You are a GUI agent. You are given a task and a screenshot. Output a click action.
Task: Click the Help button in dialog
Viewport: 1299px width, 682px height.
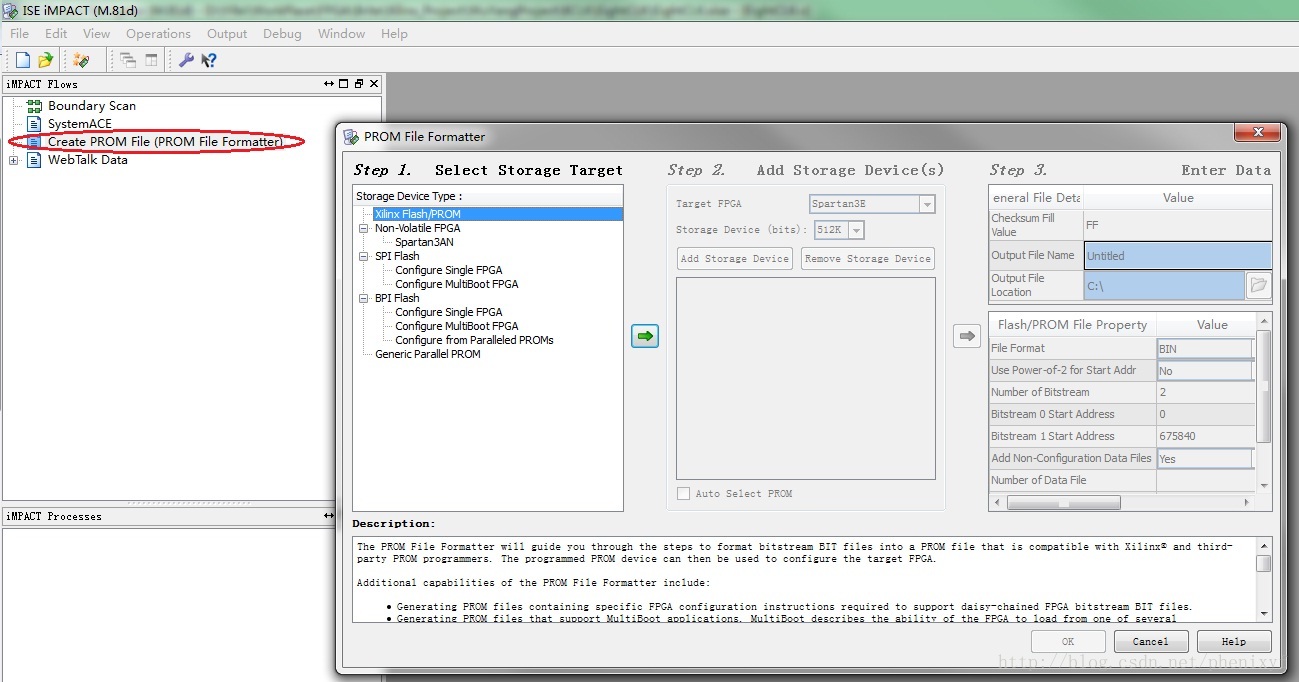pos(1235,642)
